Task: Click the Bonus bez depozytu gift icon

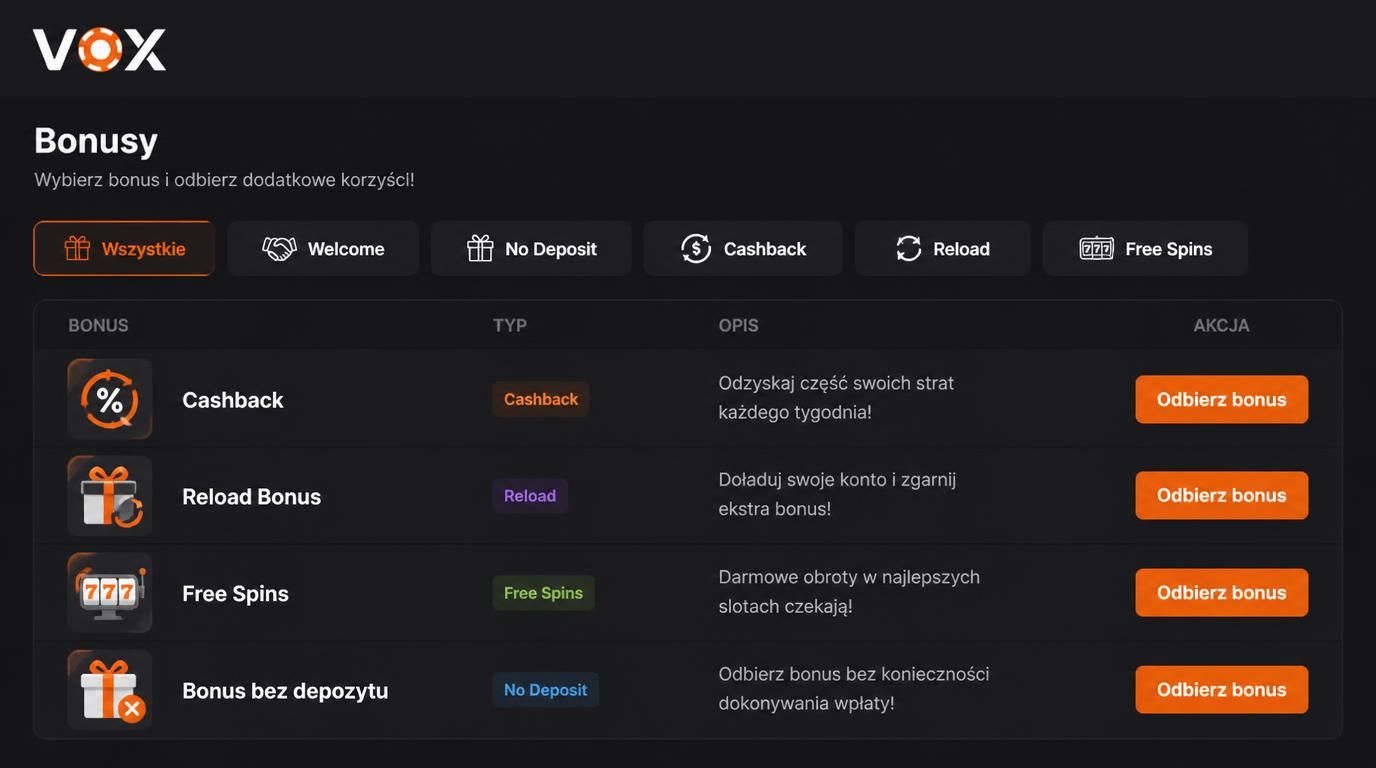Action: (110, 690)
